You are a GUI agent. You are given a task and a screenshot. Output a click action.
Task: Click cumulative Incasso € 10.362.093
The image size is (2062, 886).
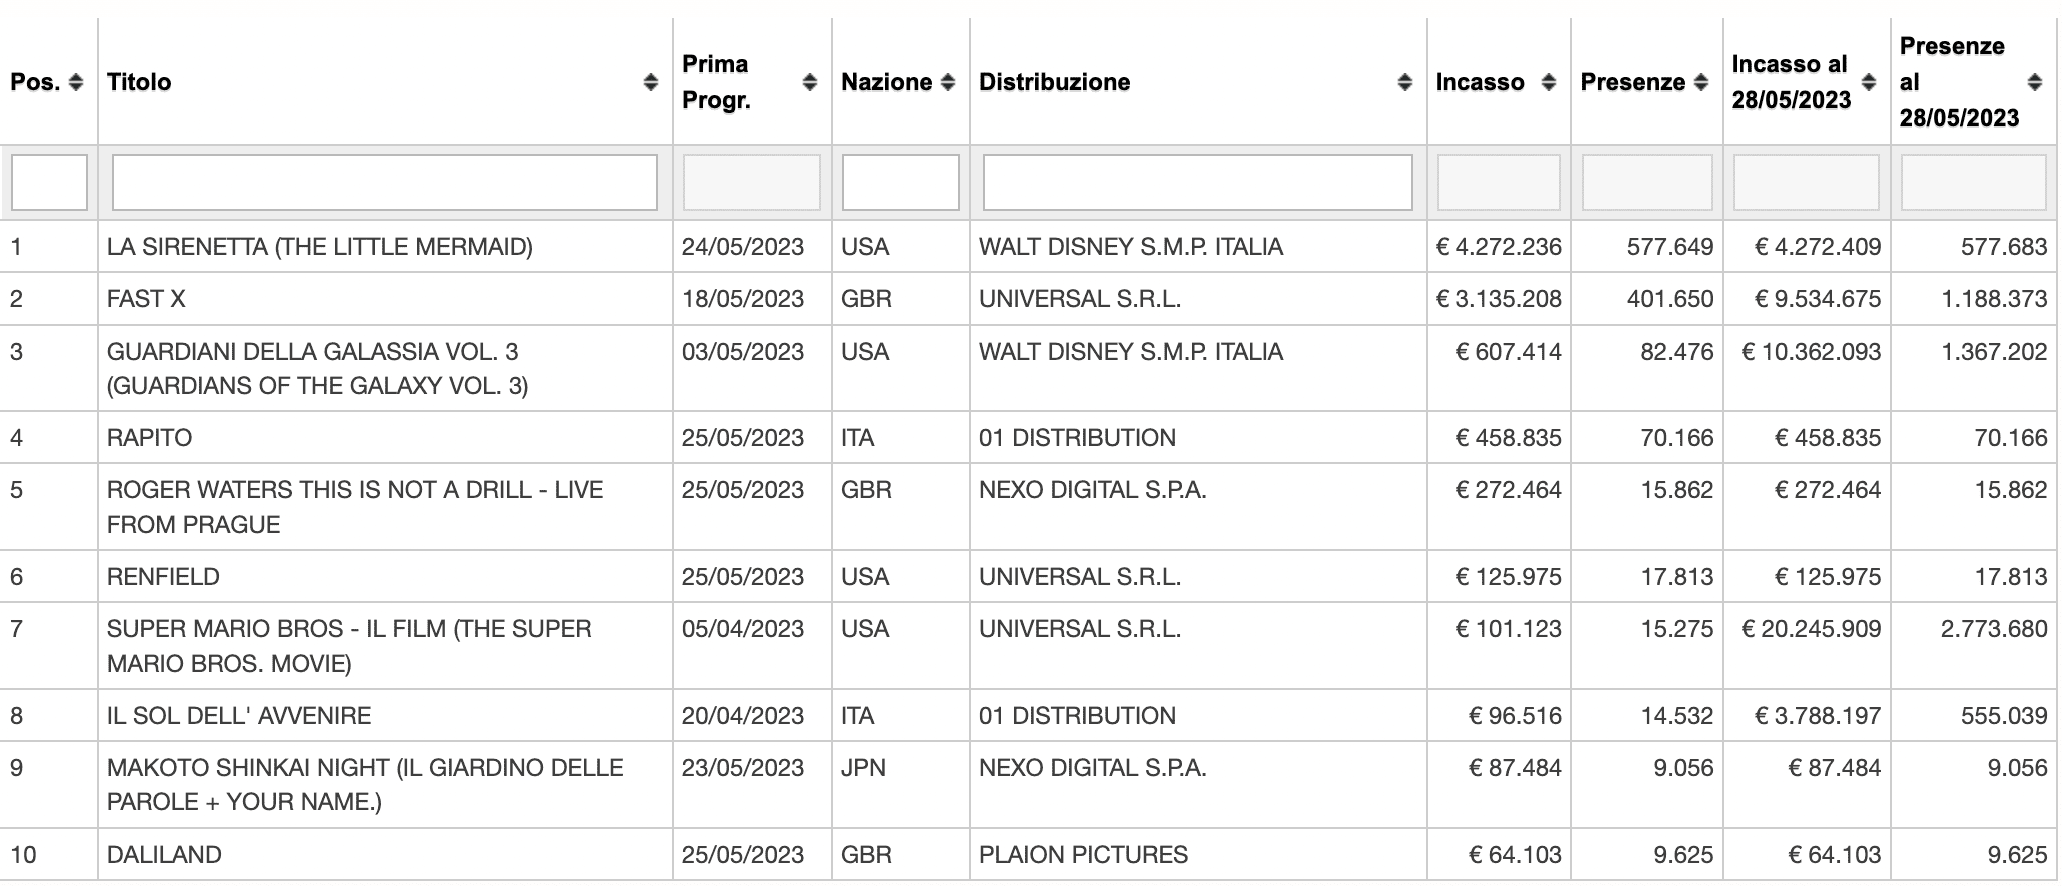tap(1812, 352)
